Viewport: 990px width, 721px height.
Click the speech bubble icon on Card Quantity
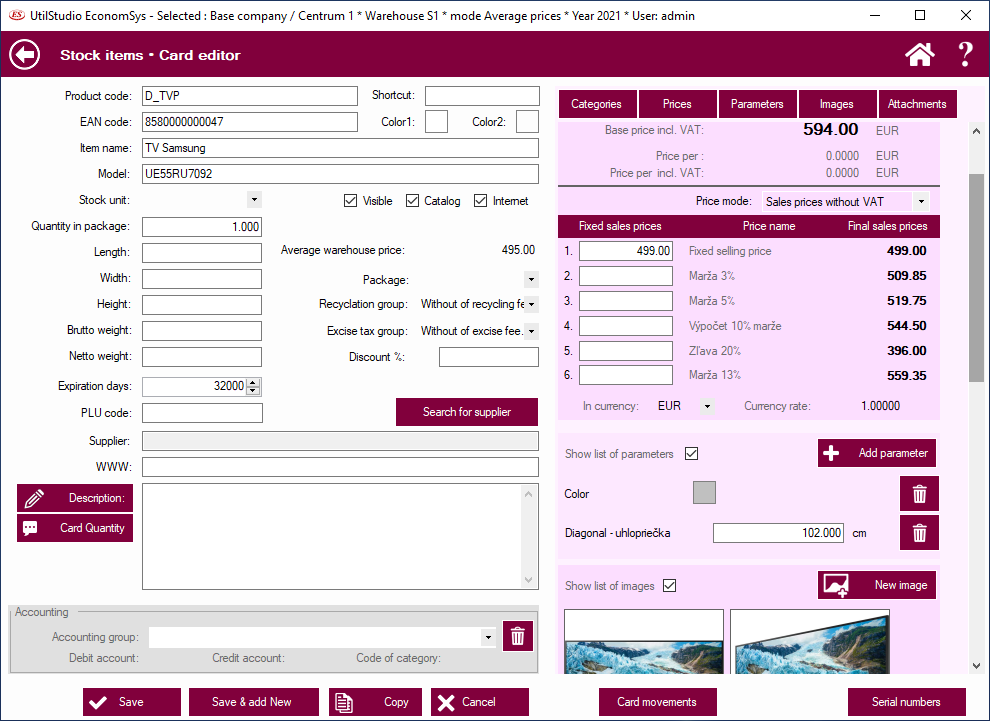30,528
